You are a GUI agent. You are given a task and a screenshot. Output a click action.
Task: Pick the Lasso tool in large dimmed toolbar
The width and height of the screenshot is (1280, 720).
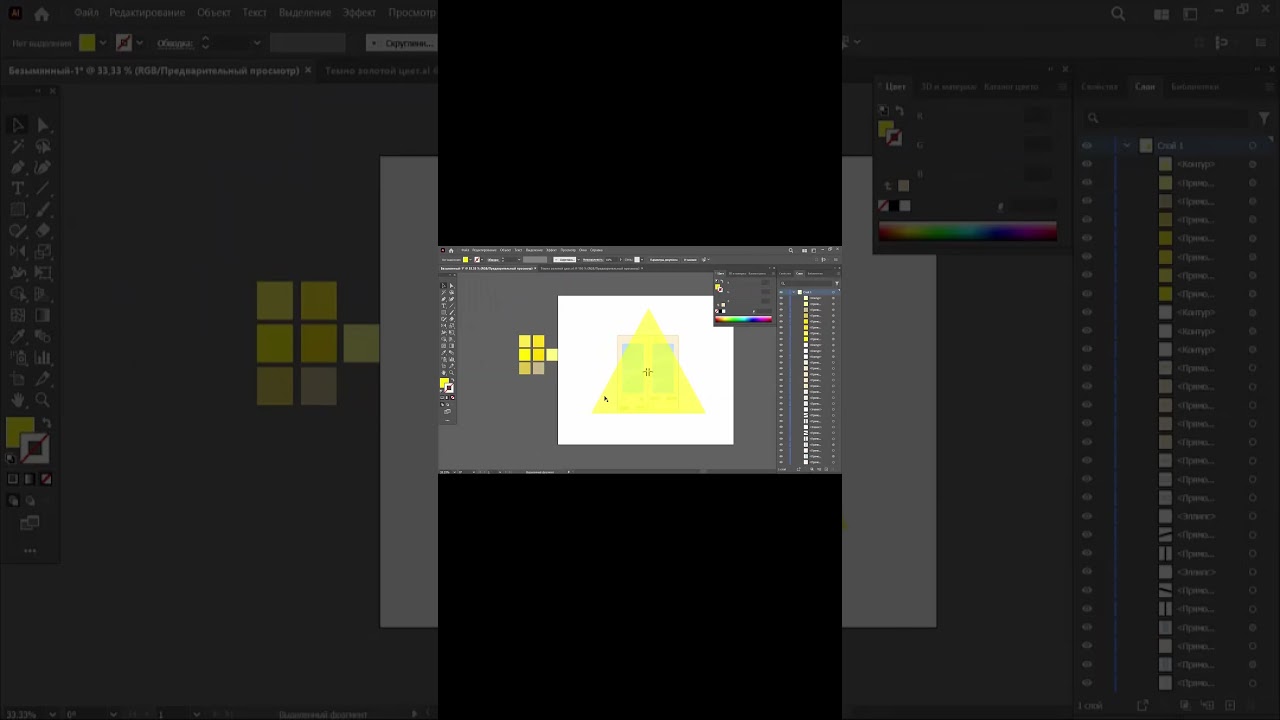[43, 146]
